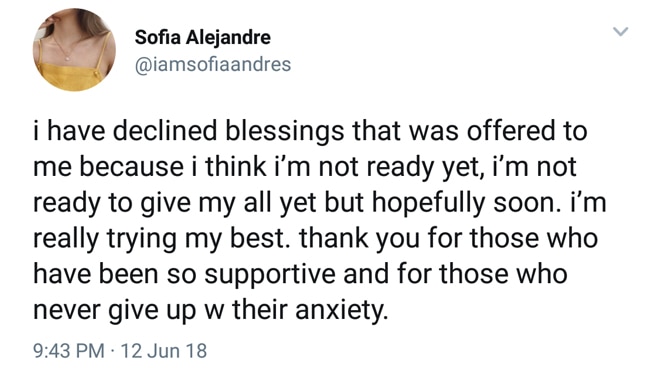Viewport: 660px width, 368px height.
Task: Click "never give up" on last line
Action: point(114,311)
